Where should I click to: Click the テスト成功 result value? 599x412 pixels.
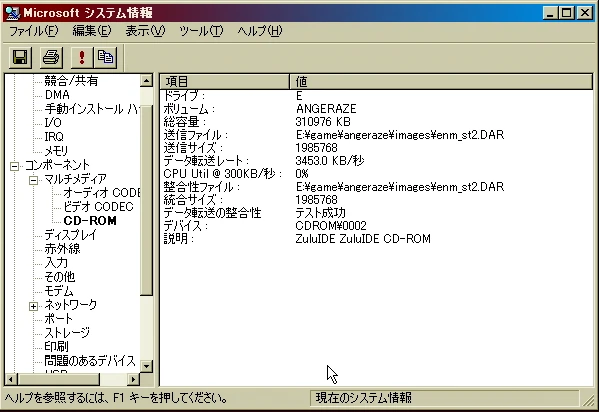point(320,213)
